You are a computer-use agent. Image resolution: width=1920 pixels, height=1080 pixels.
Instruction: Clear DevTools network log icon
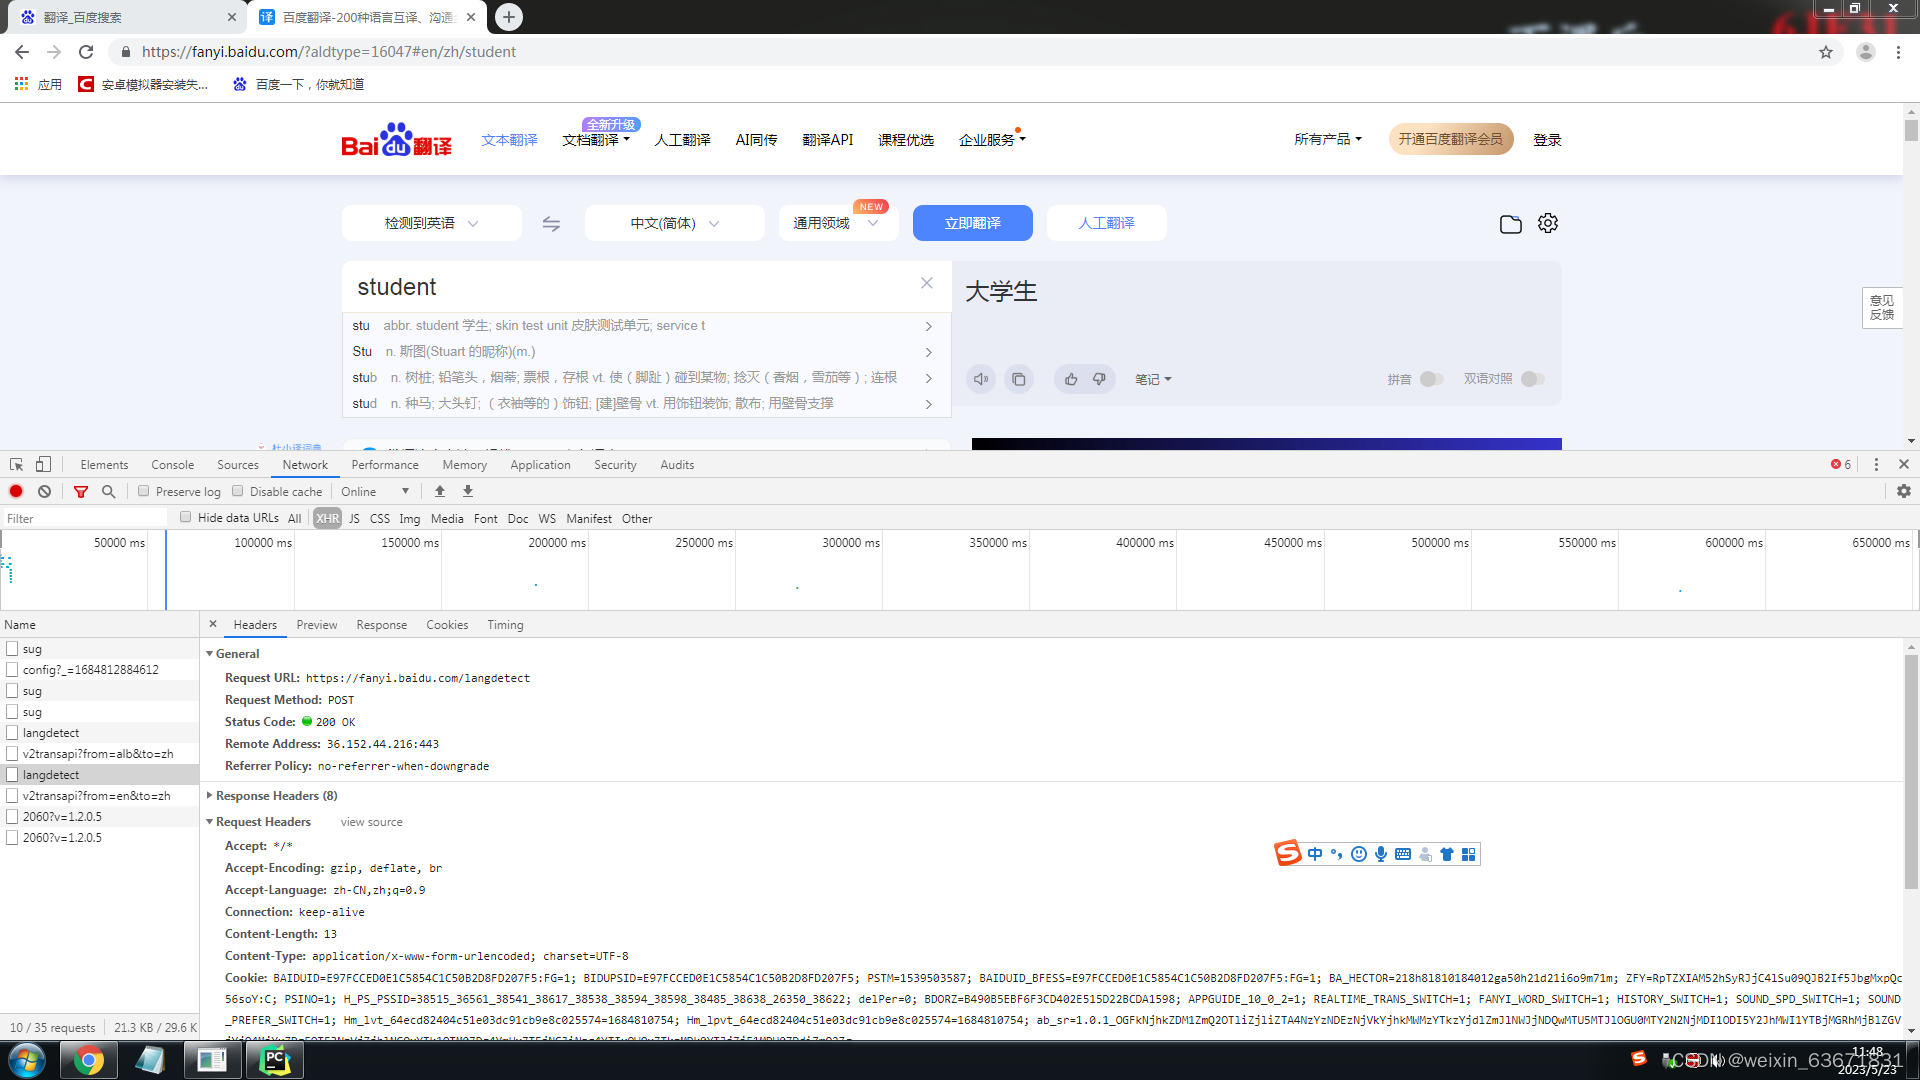[x=44, y=491]
